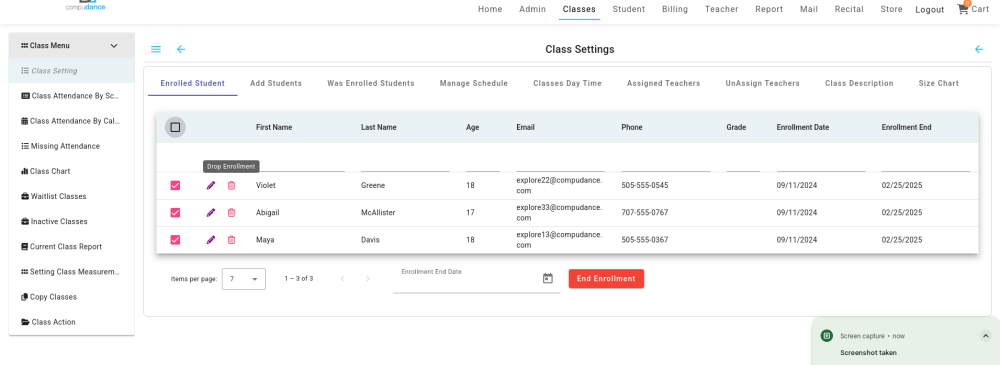Switch to Was Enrolled Students tab

[371, 84]
